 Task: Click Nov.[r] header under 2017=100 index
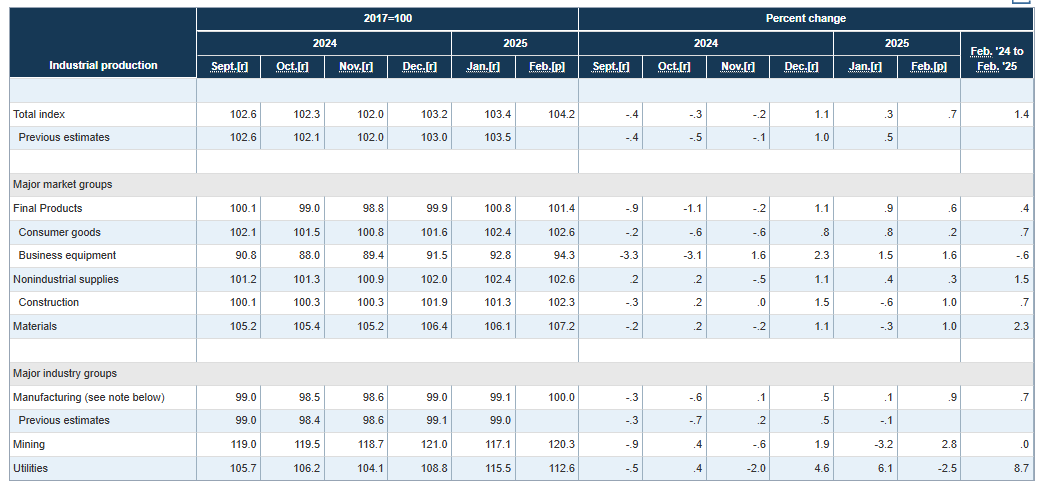(x=356, y=66)
